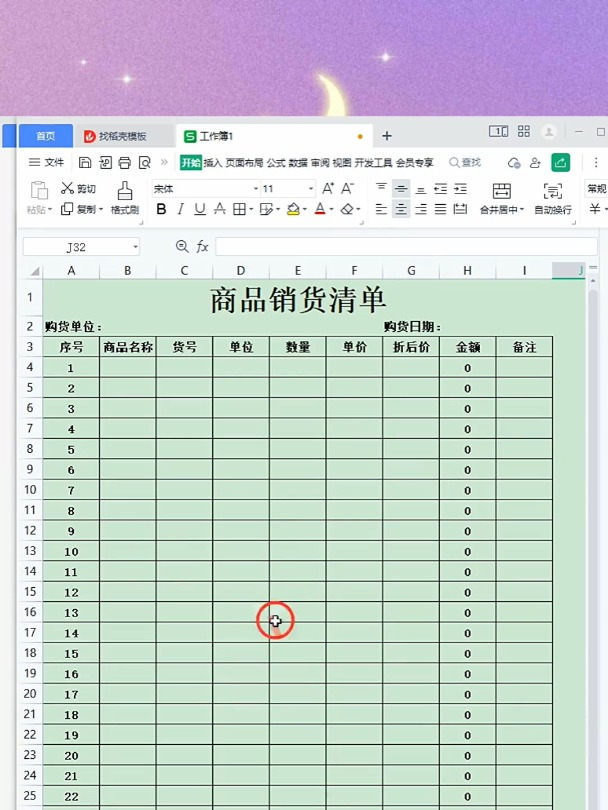Click the fx Insert Function button

click(x=202, y=247)
